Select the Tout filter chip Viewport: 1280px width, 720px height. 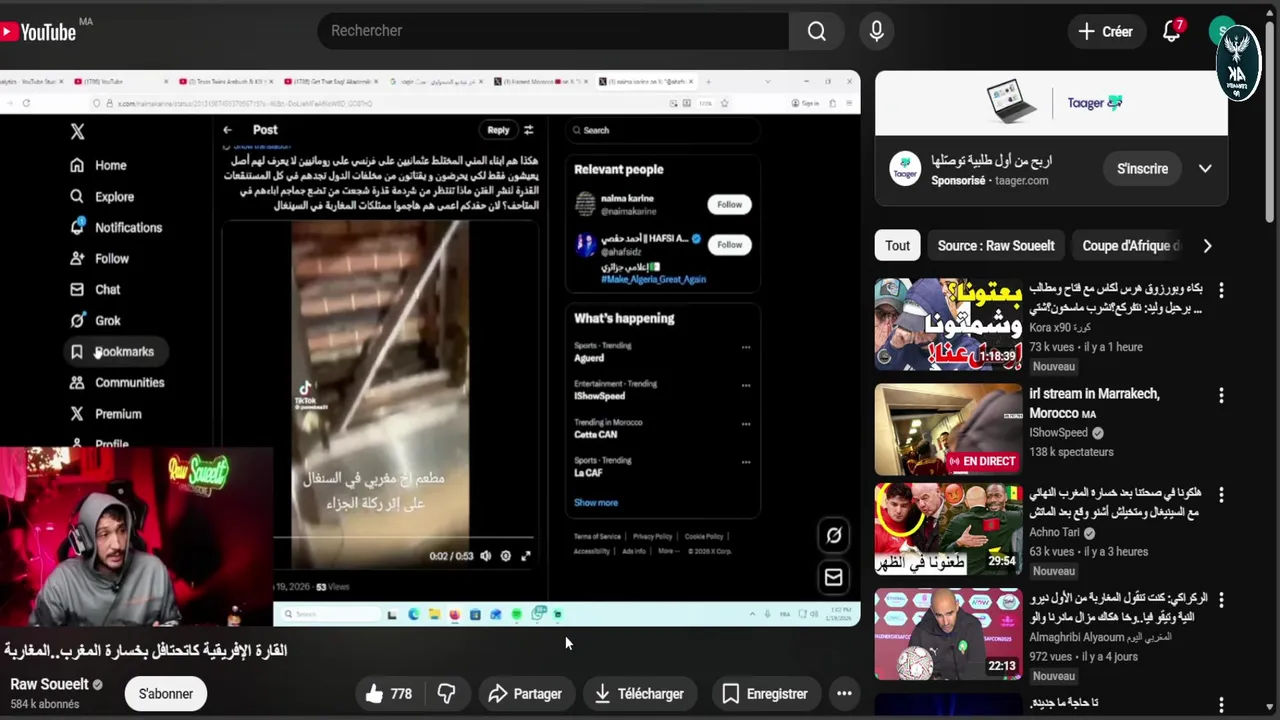pos(898,245)
